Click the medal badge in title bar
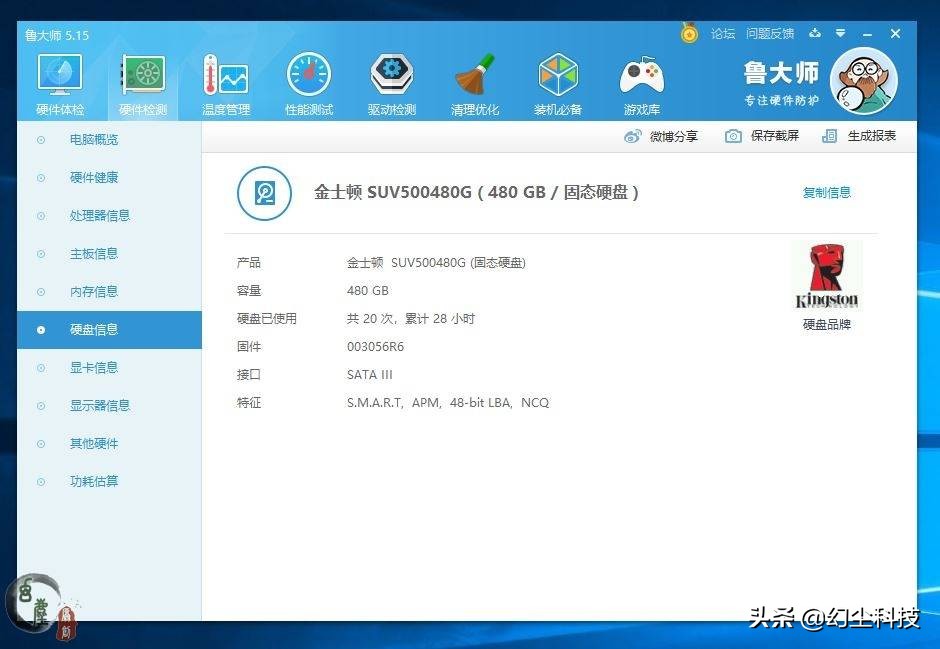The width and height of the screenshot is (940, 649). click(x=689, y=33)
